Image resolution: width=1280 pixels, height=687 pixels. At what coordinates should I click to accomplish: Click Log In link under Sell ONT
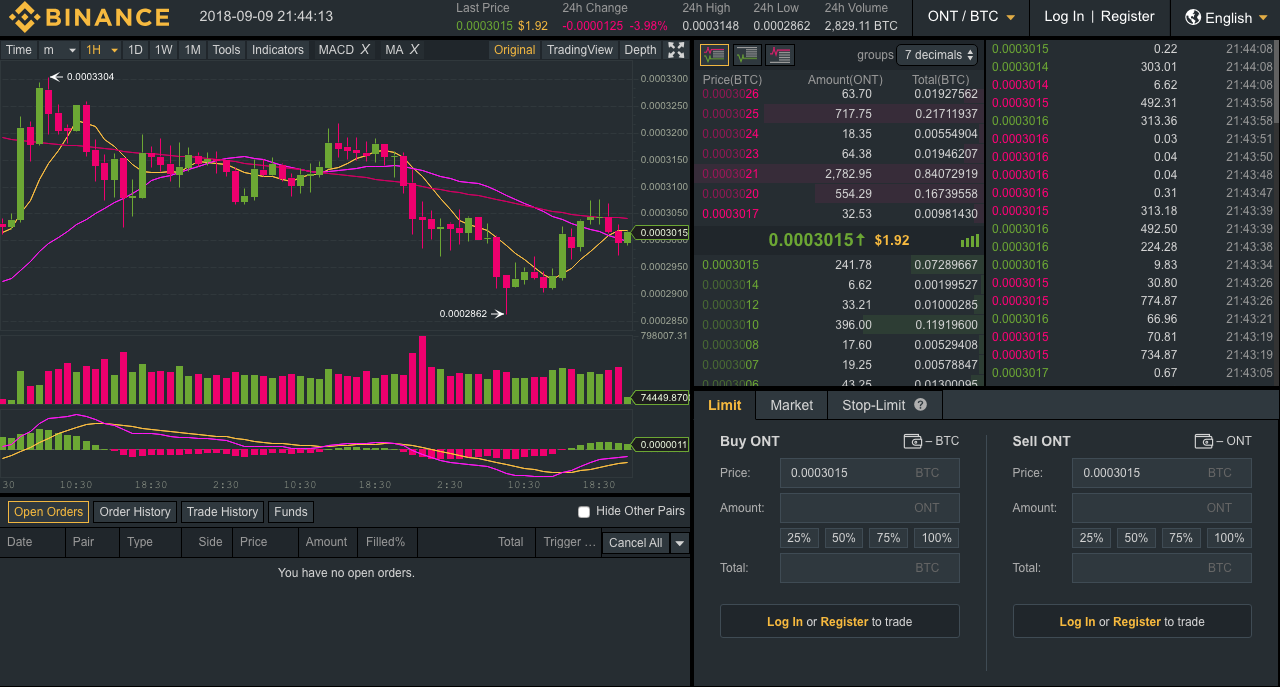coord(1077,622)
